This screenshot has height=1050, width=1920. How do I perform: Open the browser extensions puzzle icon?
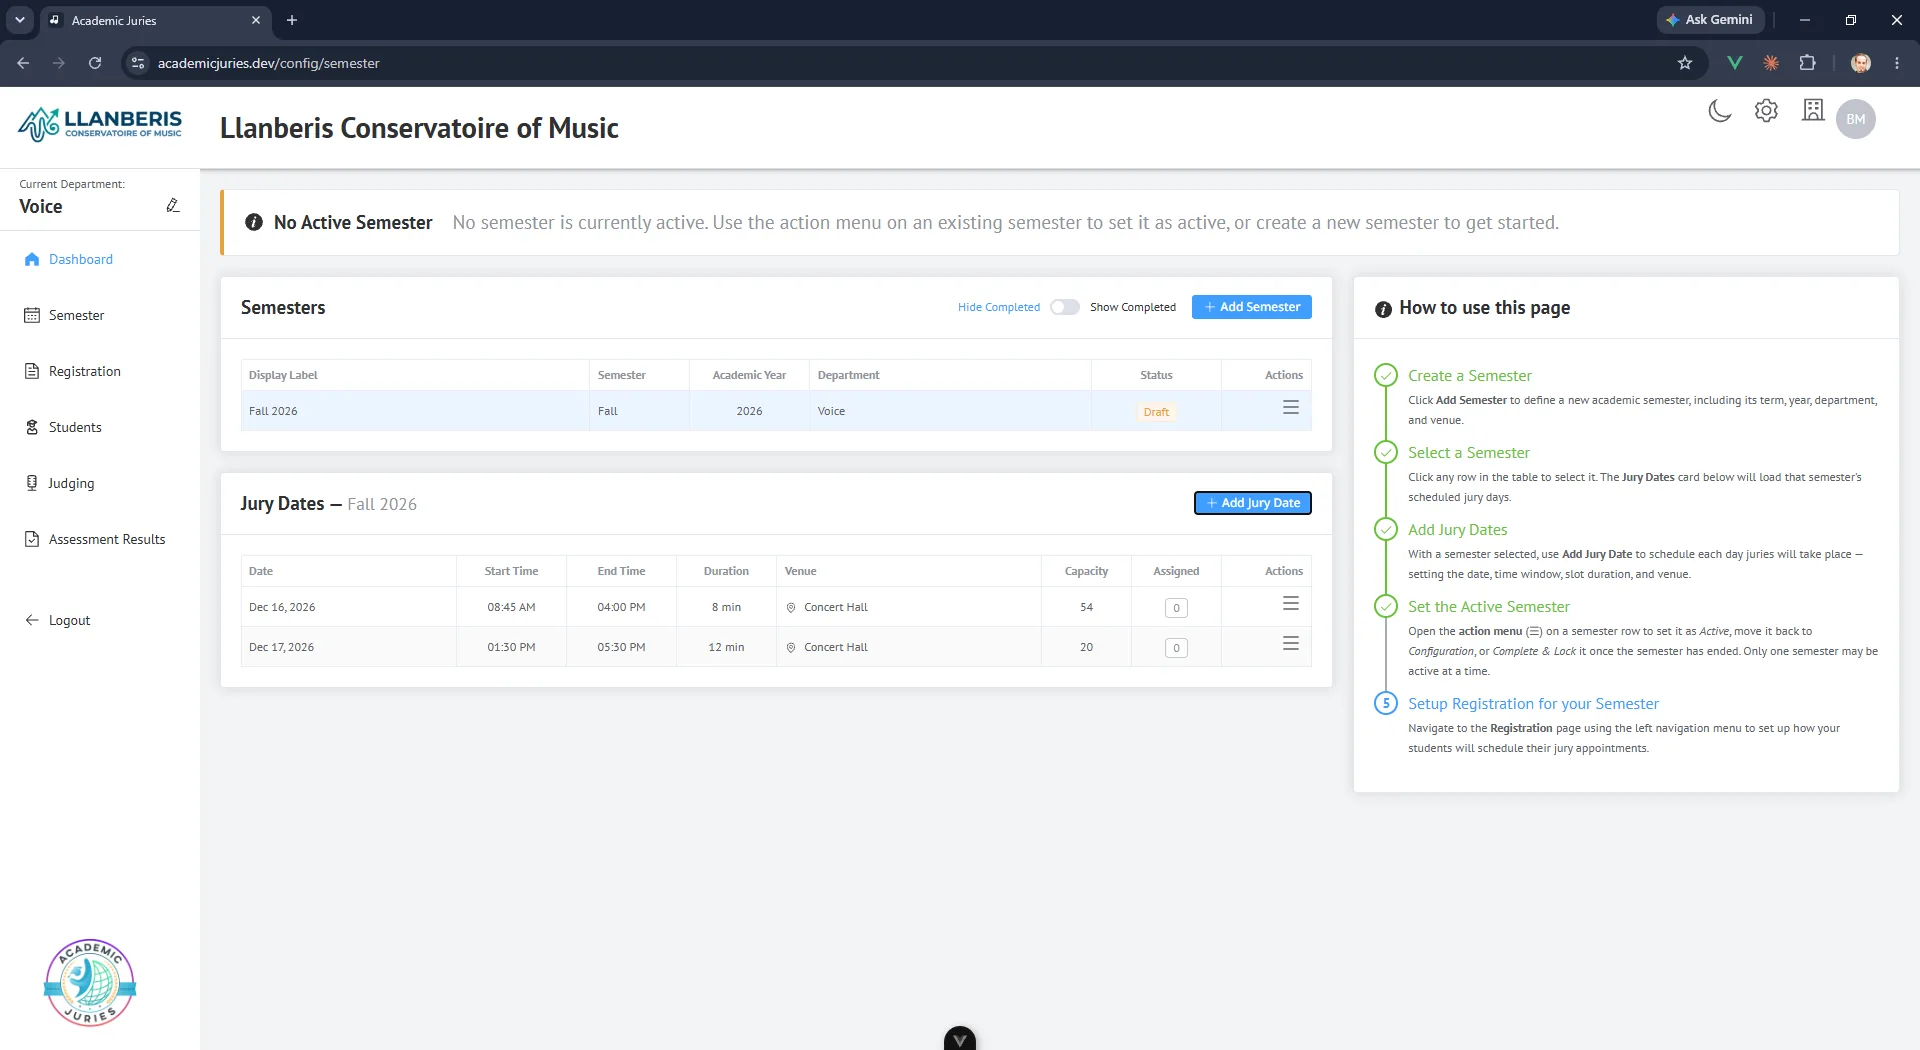1807,63
